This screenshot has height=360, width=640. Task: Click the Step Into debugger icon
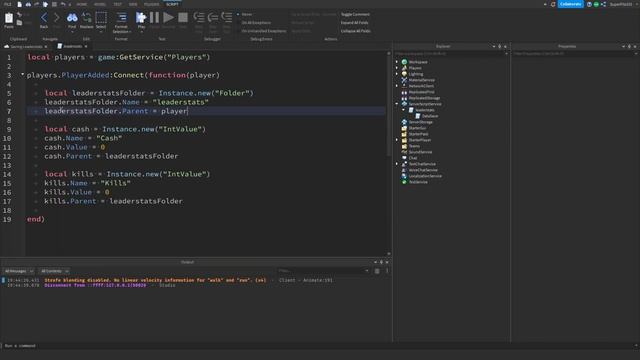(x=199, y=18)
